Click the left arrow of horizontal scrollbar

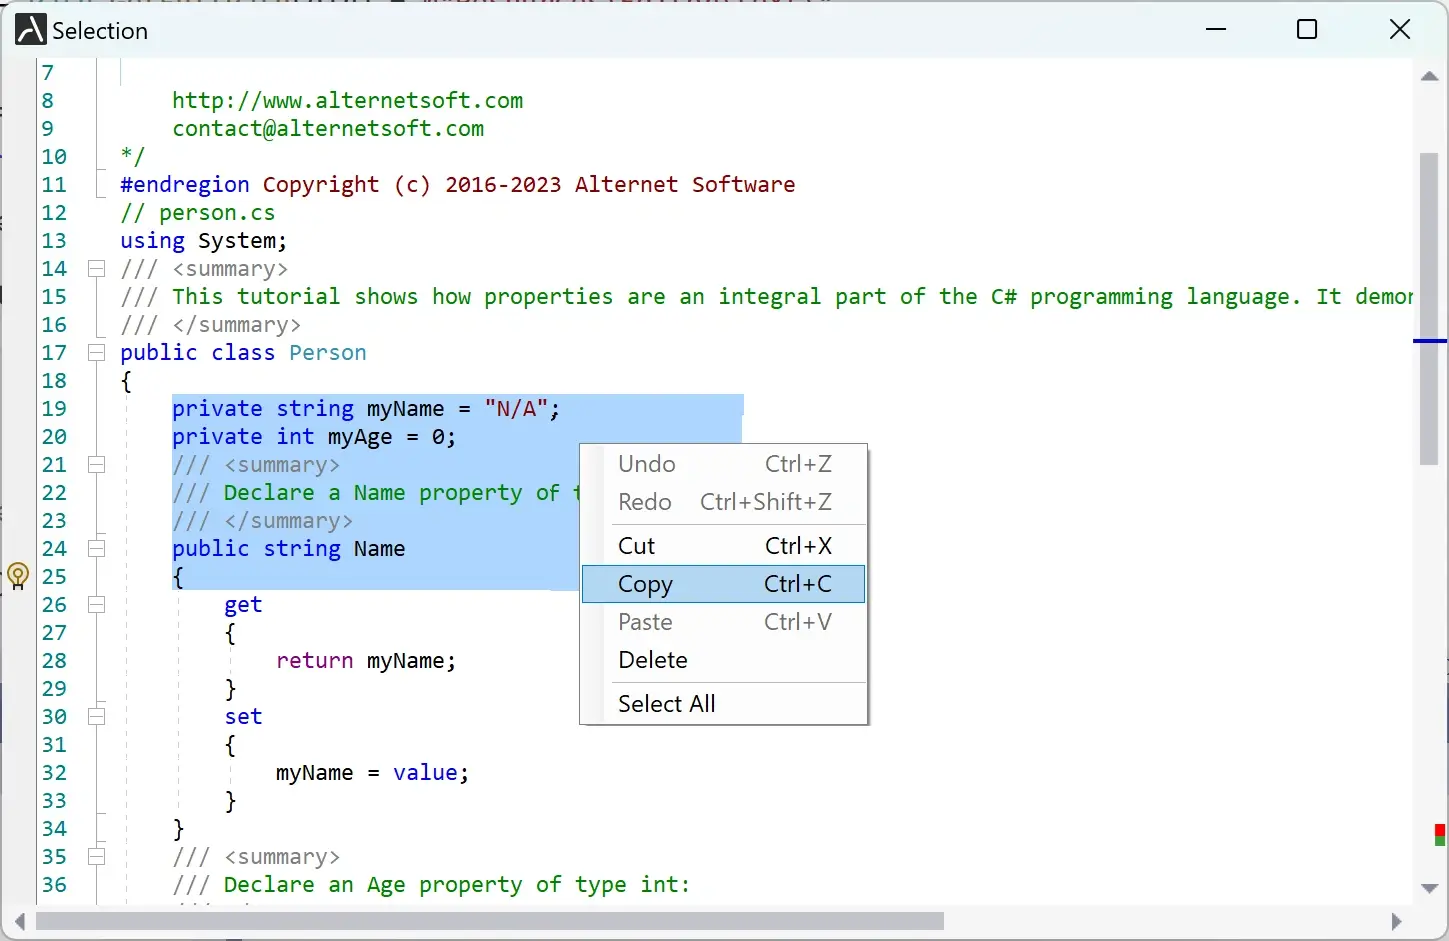tap(20, 921)
